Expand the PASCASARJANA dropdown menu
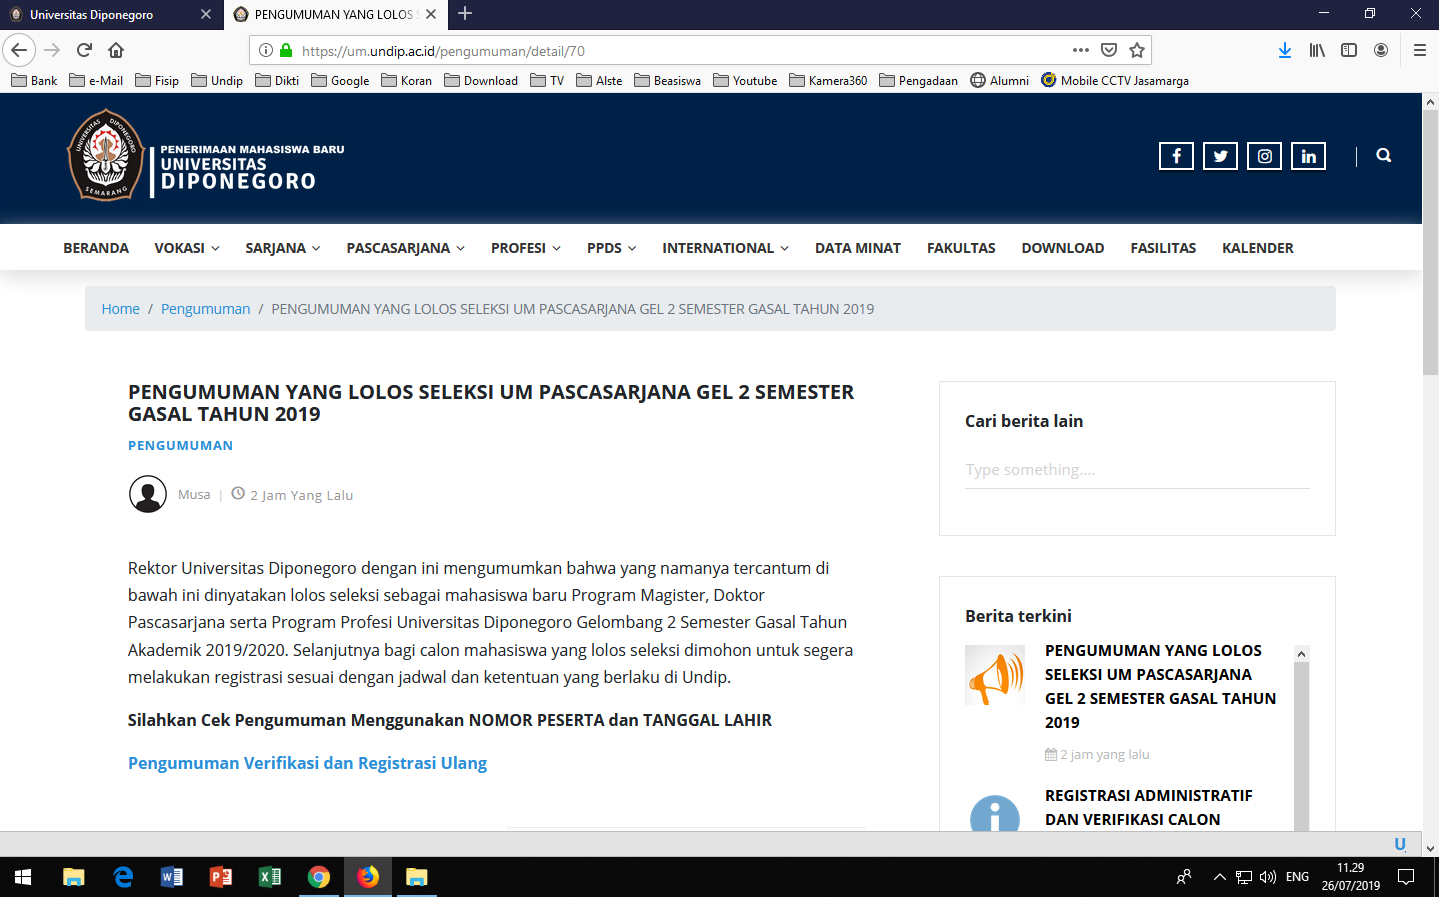This screenshot has height=897, width=1439. 405,248
